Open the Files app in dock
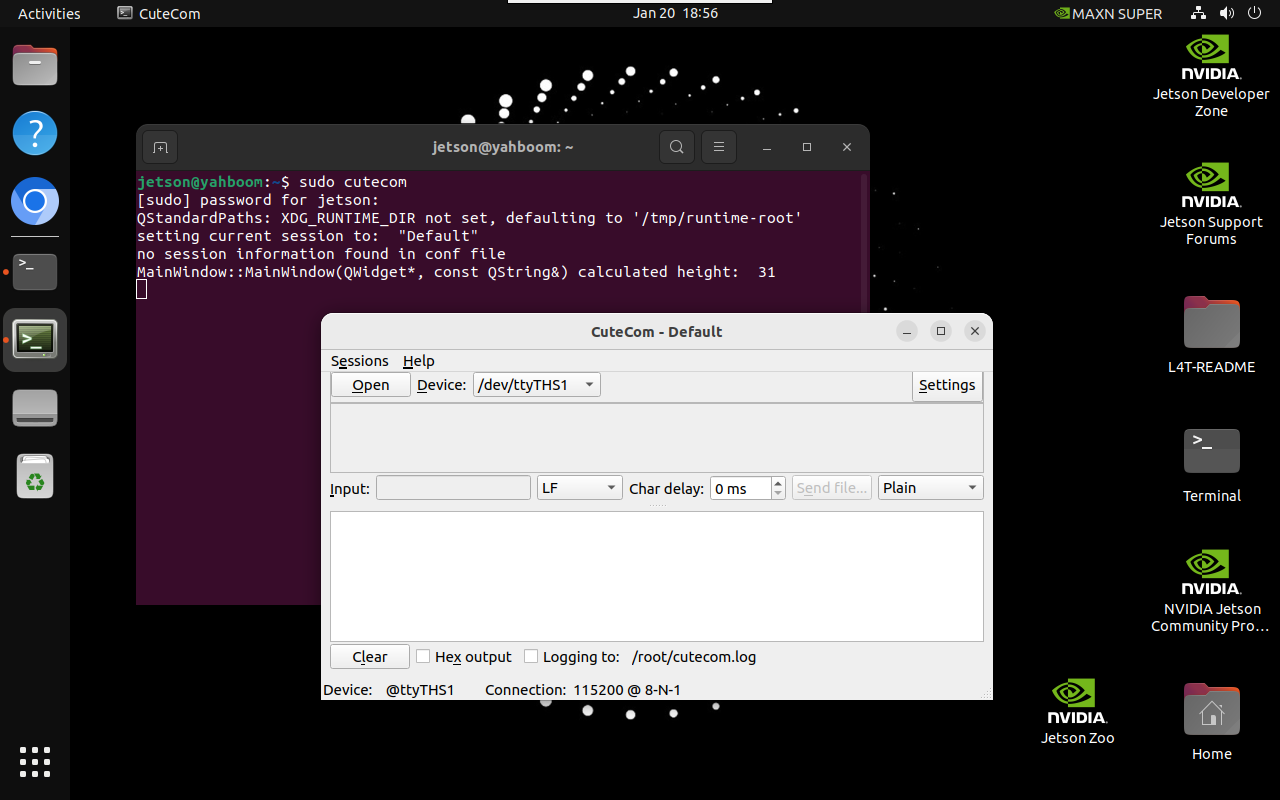The image size is (1280, 800). pyautogui.click(x=35, y=65)
